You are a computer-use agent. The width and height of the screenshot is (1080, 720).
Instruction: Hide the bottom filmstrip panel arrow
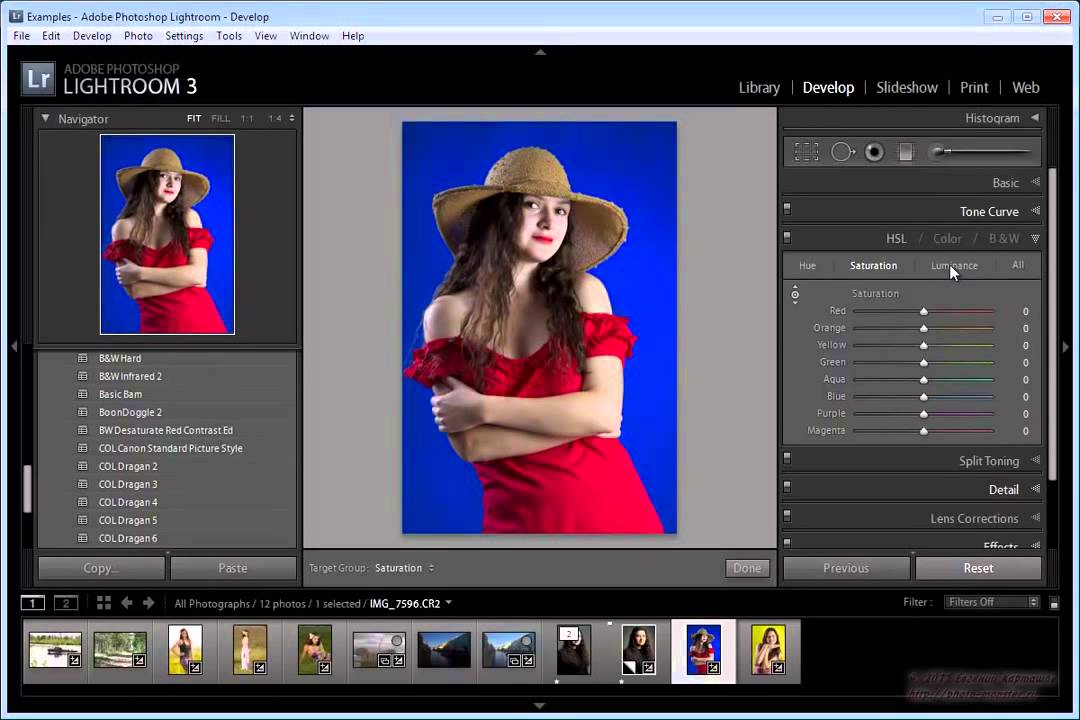[539, 706]
